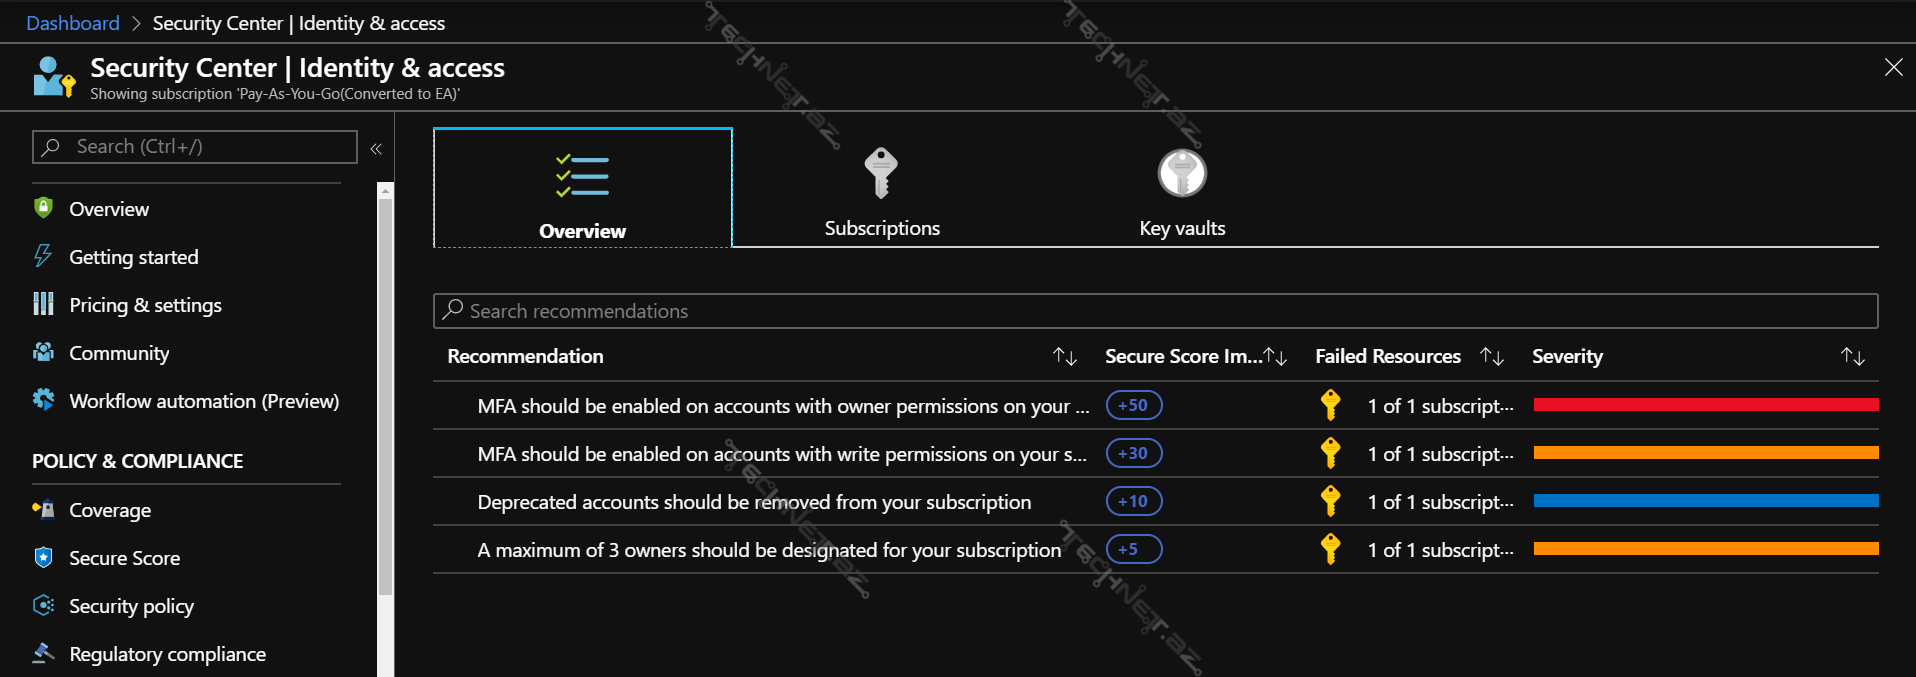Open deprecated accounts removal recommendation
Viewport: 1916px width, 677px height.
click(x=754, y=502)
